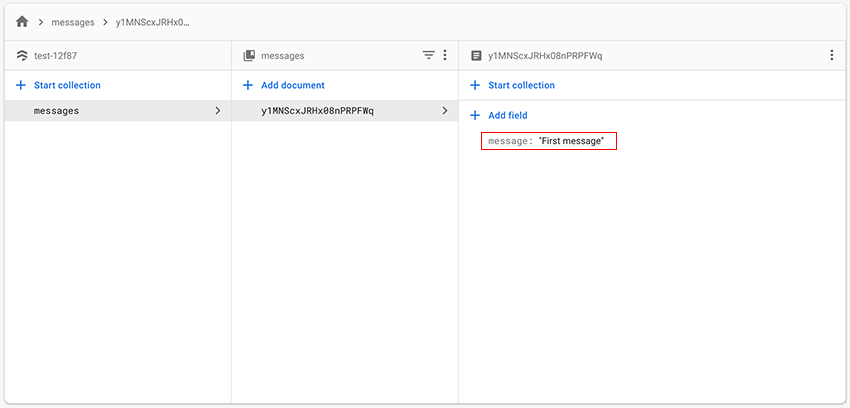Click the plus icon beside Add document
The image size is (850, 408).
pos(248,86)
